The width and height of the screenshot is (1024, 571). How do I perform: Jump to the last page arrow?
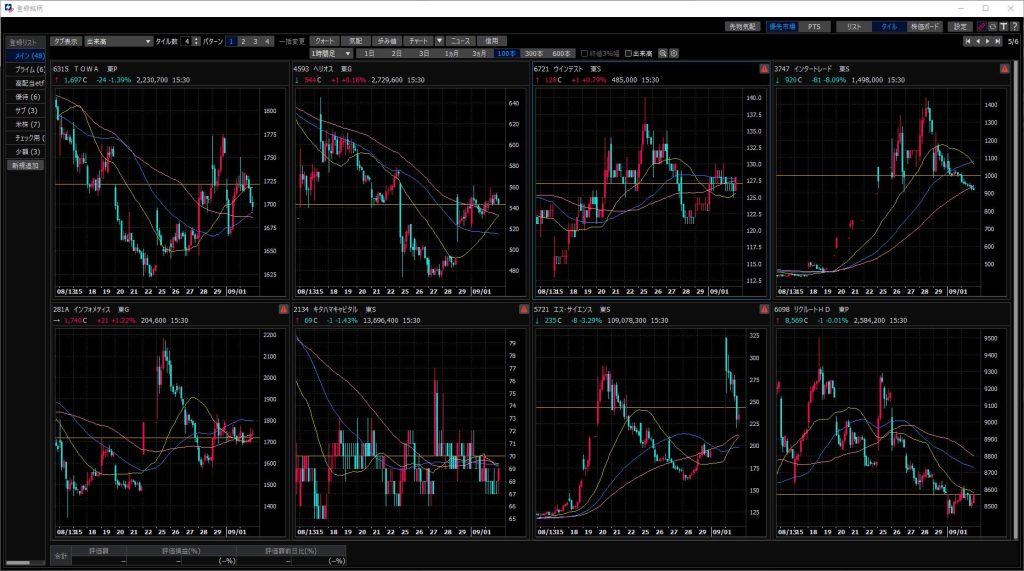click(997, 42)
